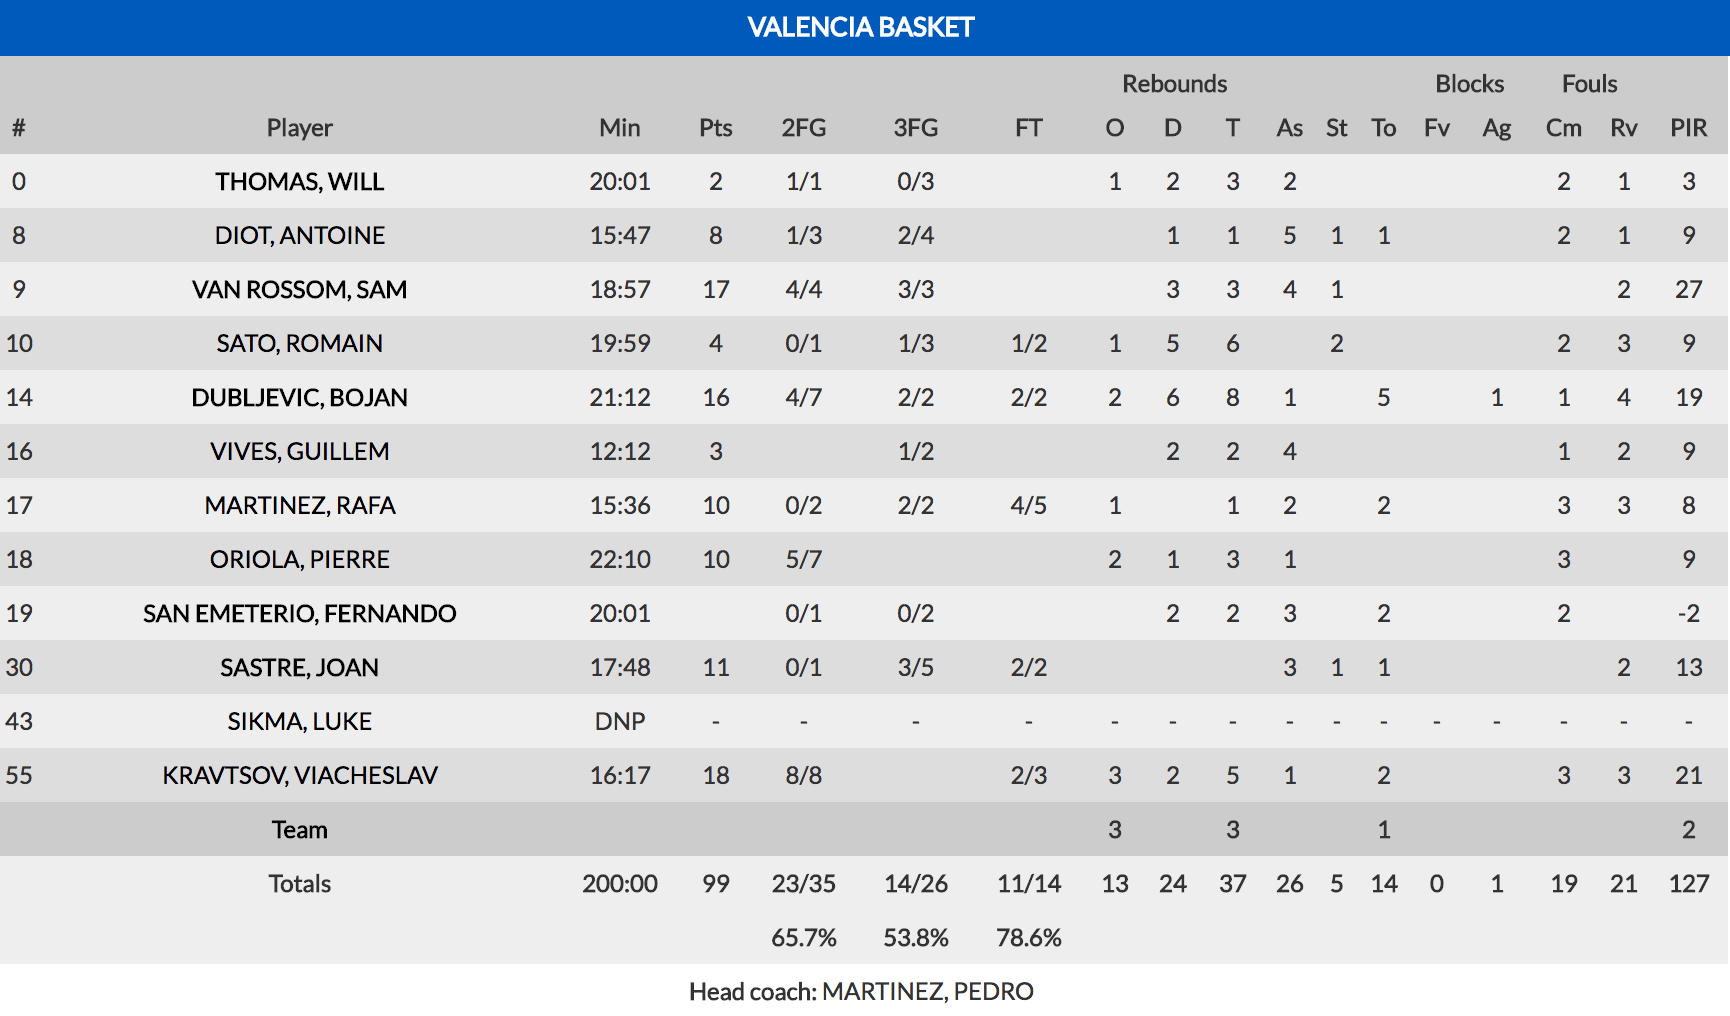Select KRAVTSOV, VIACHESLAV player name
This screenshot has height=1016, width=1730.
(x=299, y=776)
